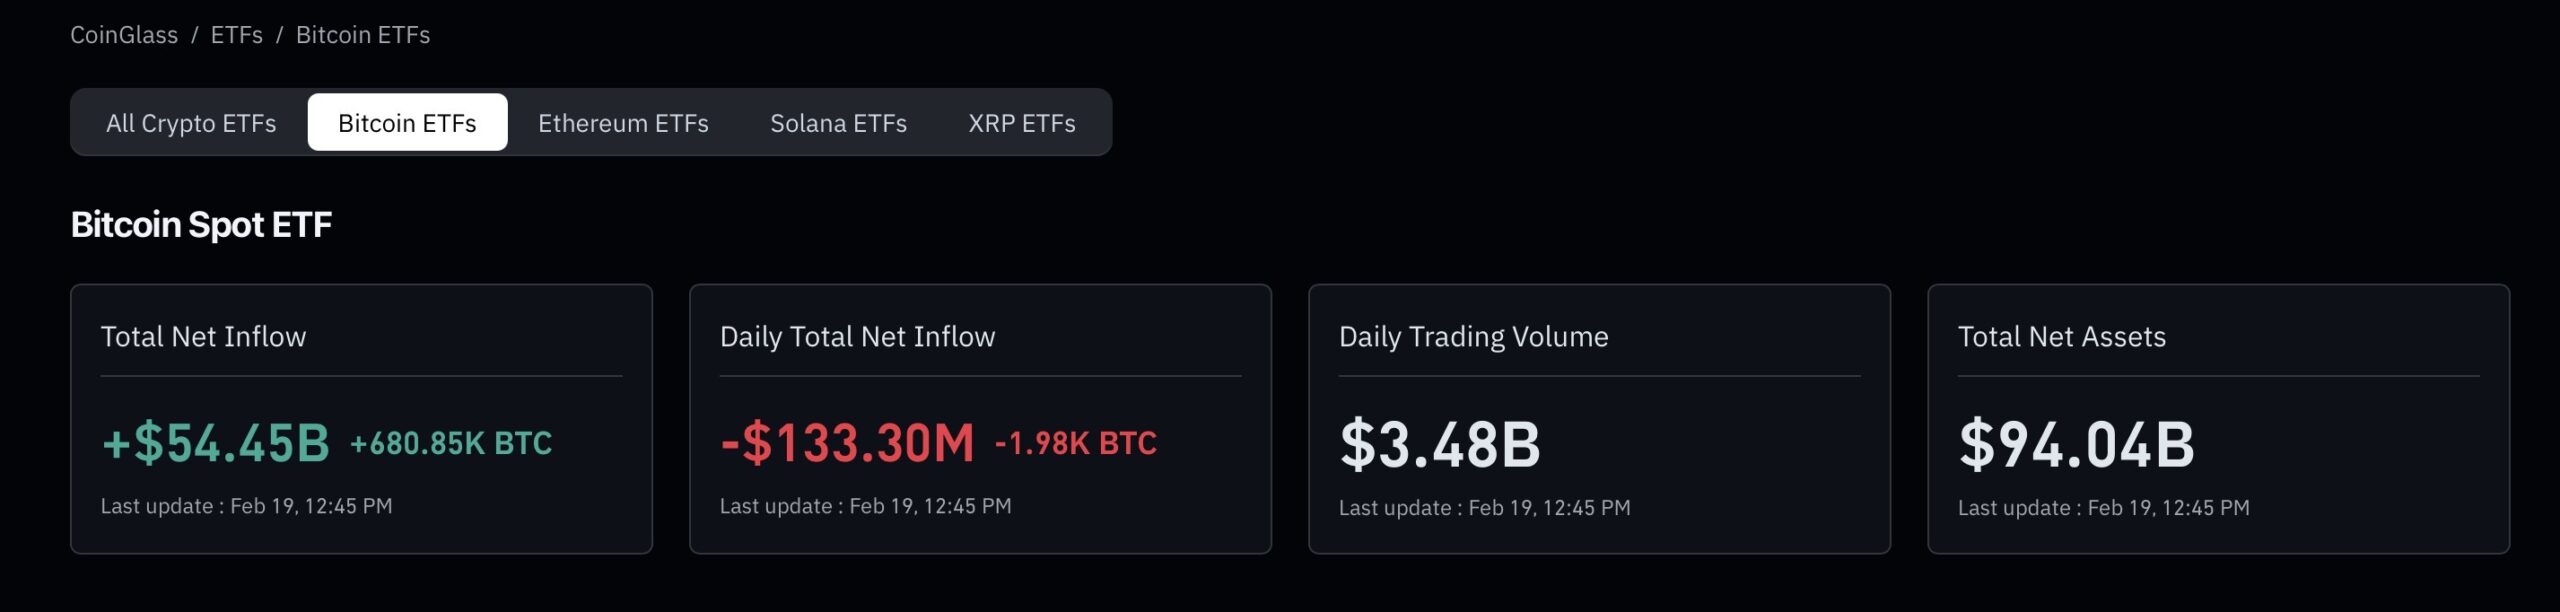Switch to the Solana ETFs tab

point(838,123)
